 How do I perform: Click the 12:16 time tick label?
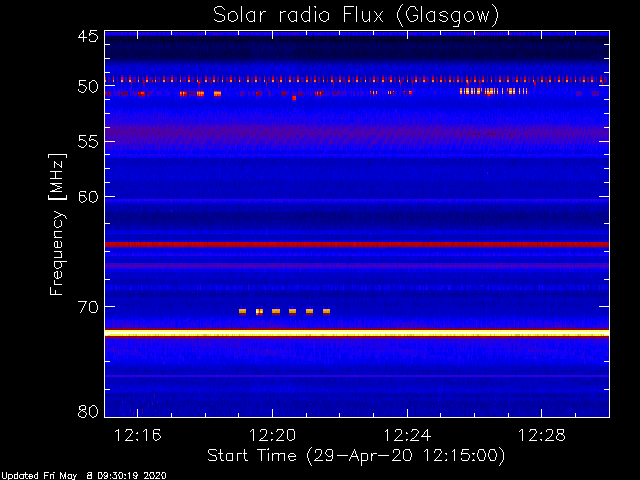[x=138, y=435]
